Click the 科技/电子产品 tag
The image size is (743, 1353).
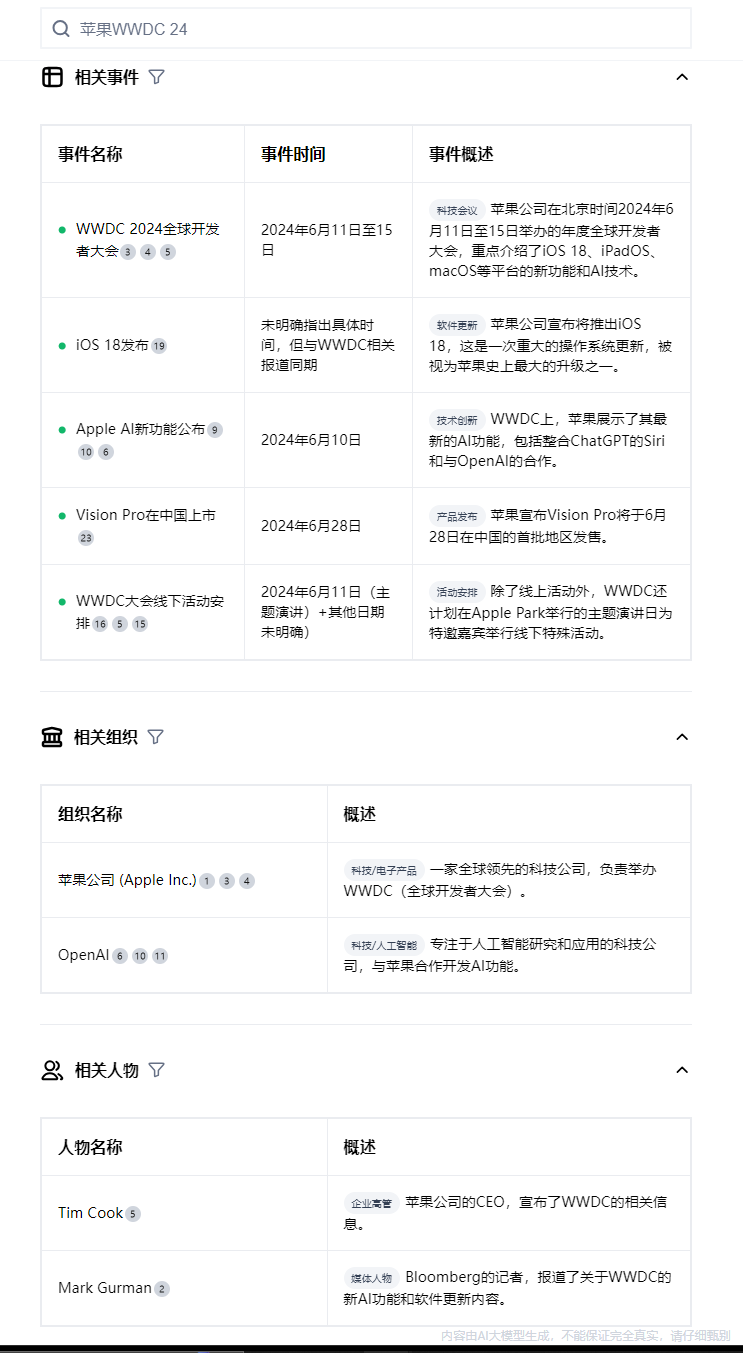[x=385, y=871]
